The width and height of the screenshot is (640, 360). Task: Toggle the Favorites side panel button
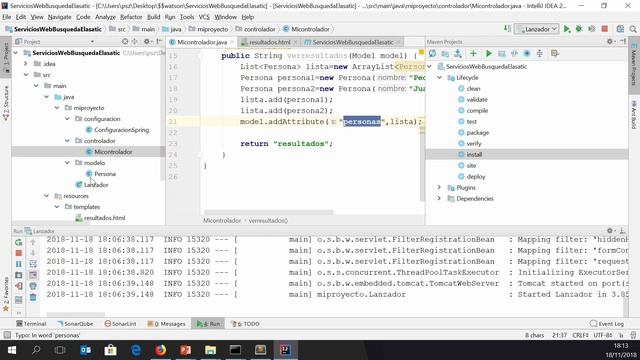[6, 294]
